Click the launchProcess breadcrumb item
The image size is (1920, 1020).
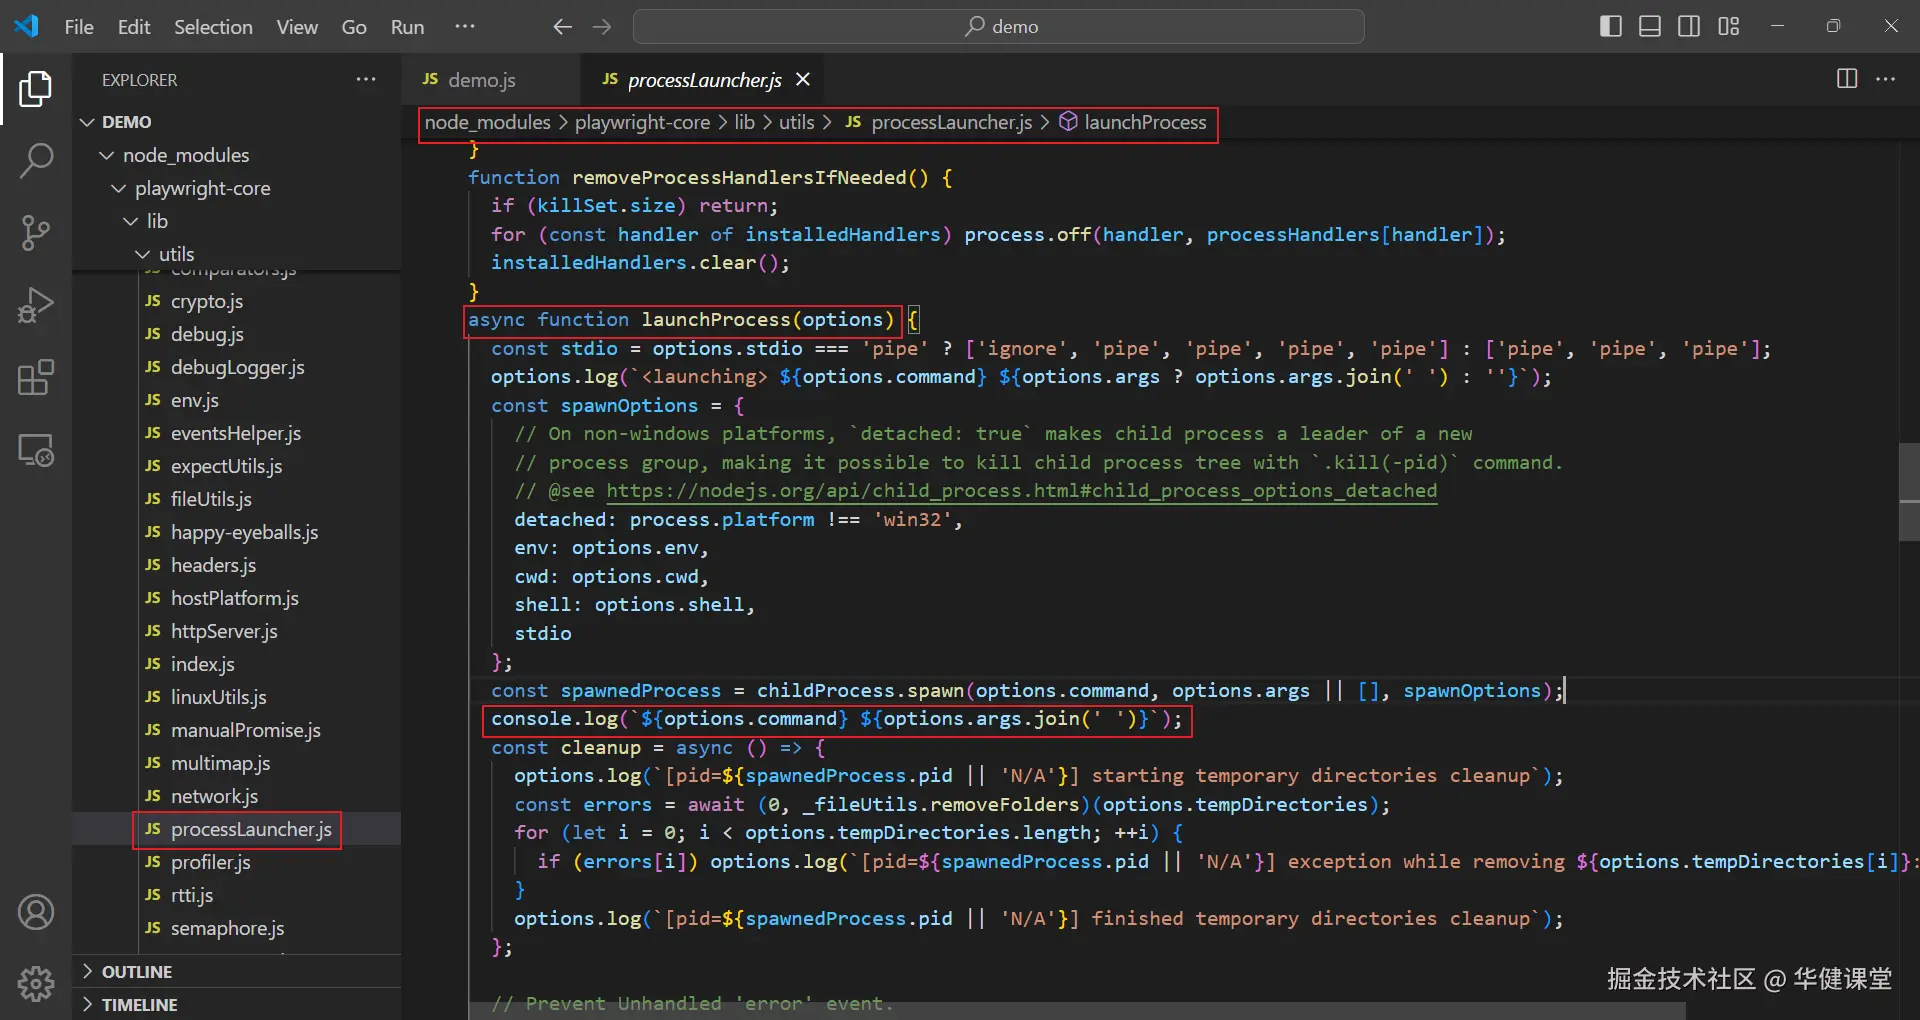click(x=1145, y=123)
